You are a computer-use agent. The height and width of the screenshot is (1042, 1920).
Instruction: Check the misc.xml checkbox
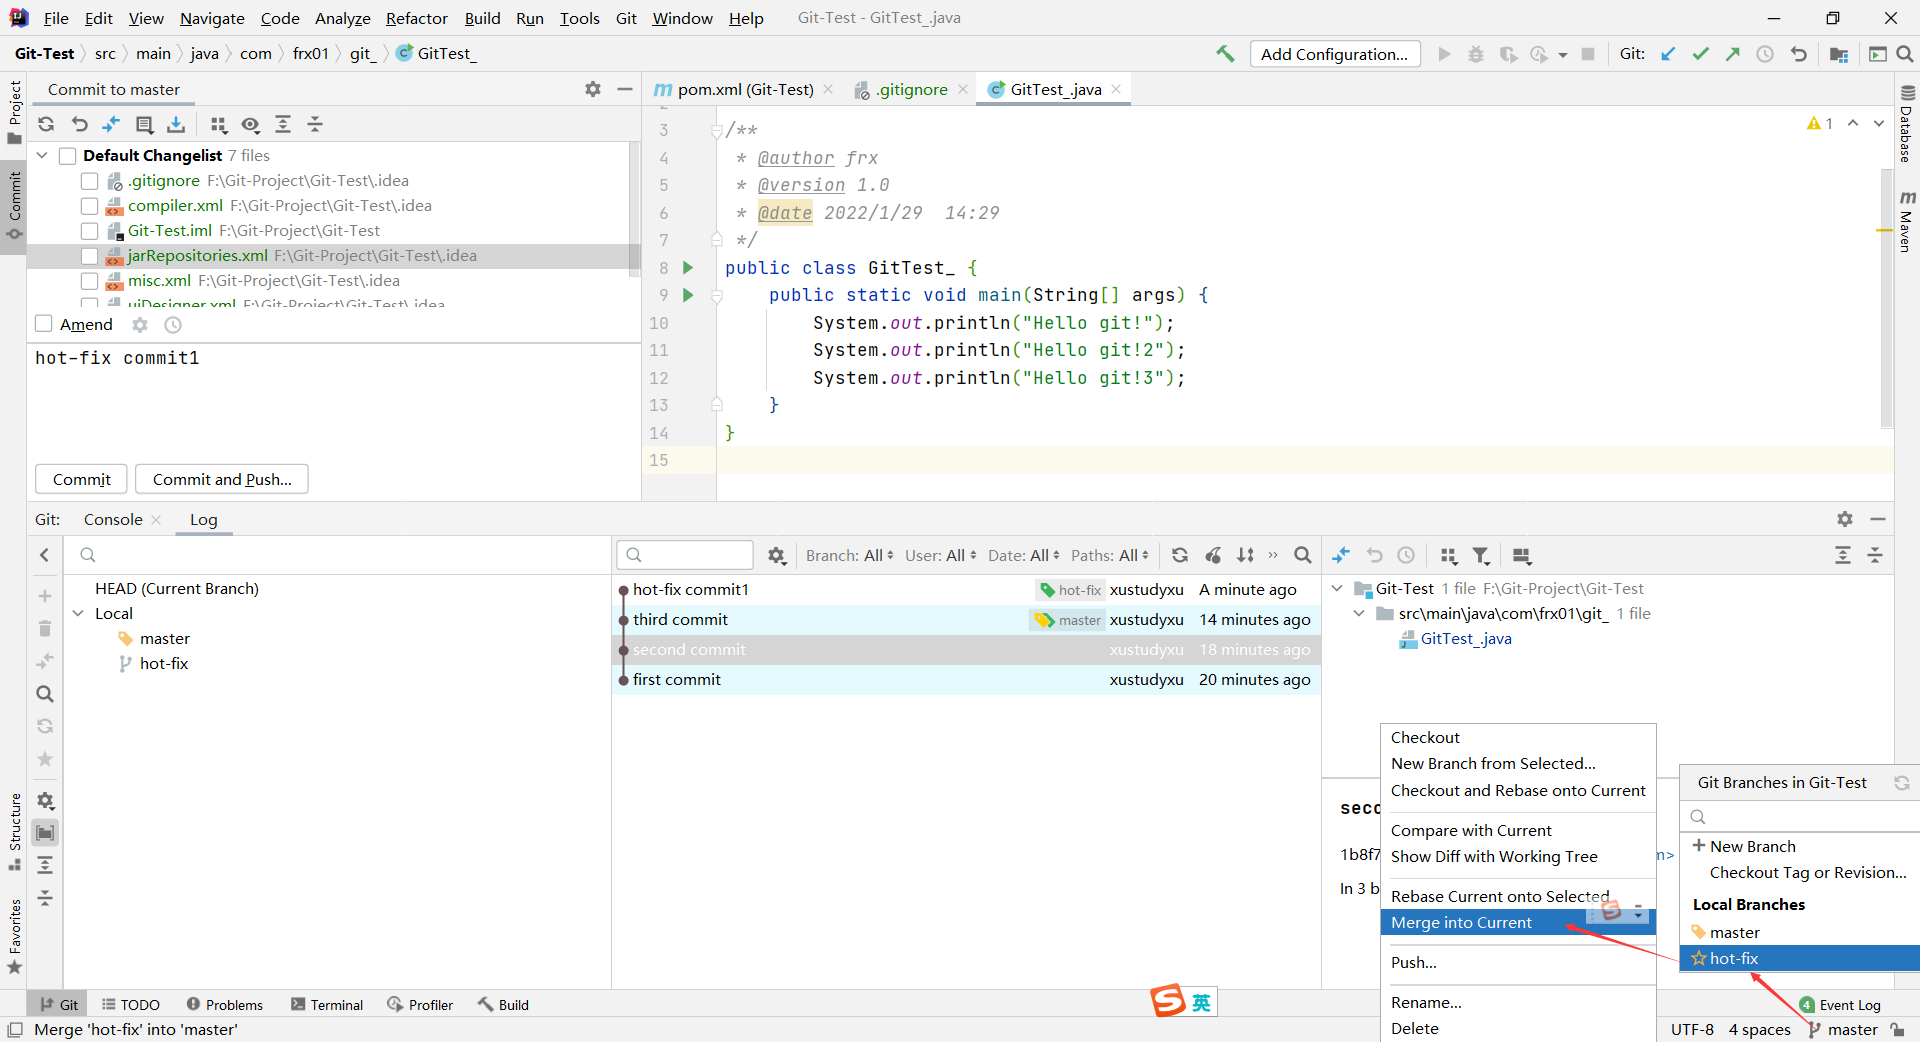(89, 281)
